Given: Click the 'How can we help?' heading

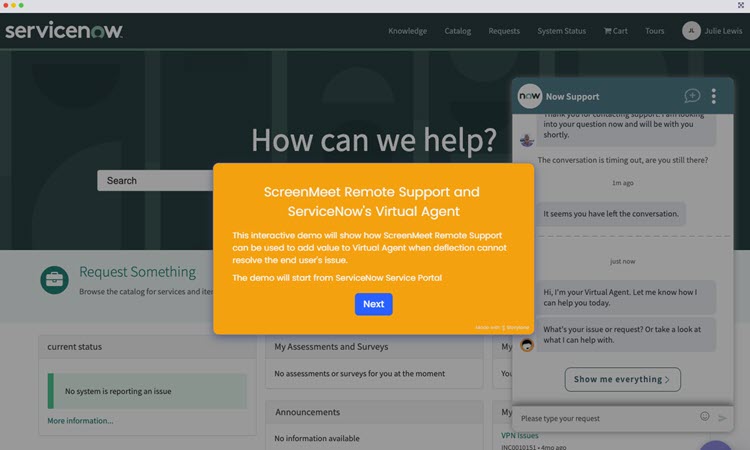Looking at the screenshot, I should (x=374, y=140).
